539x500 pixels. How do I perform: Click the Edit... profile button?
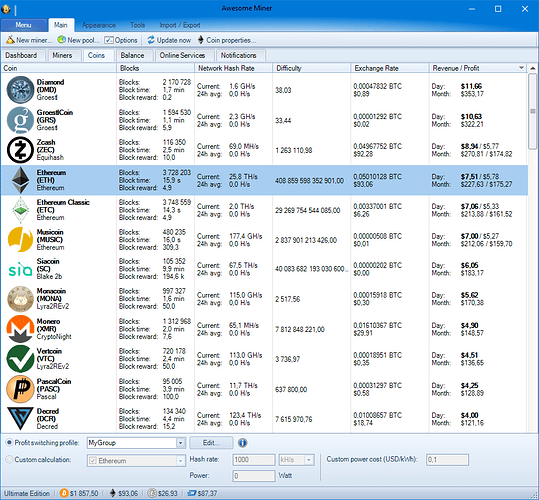point(211,443)
